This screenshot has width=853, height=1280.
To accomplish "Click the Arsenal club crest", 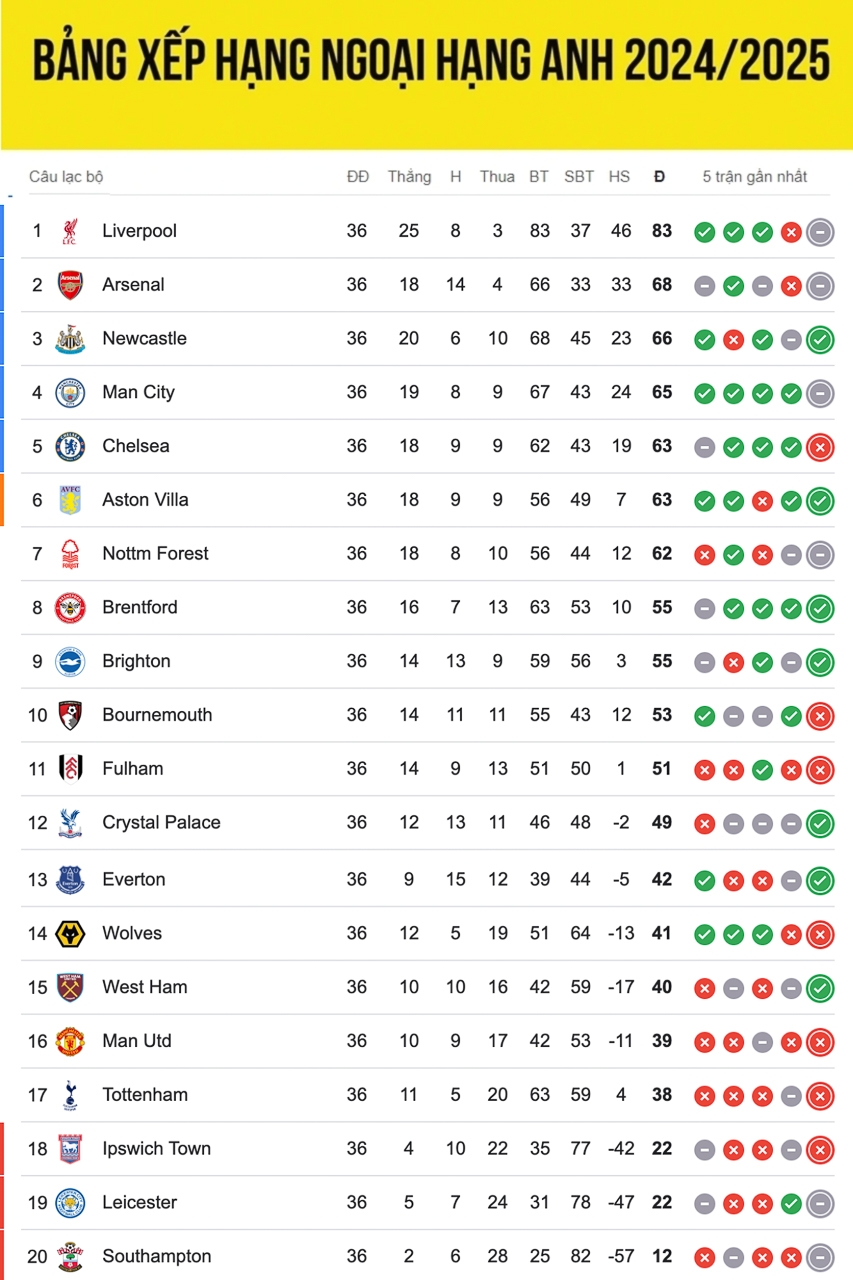I will pos(70,285).
